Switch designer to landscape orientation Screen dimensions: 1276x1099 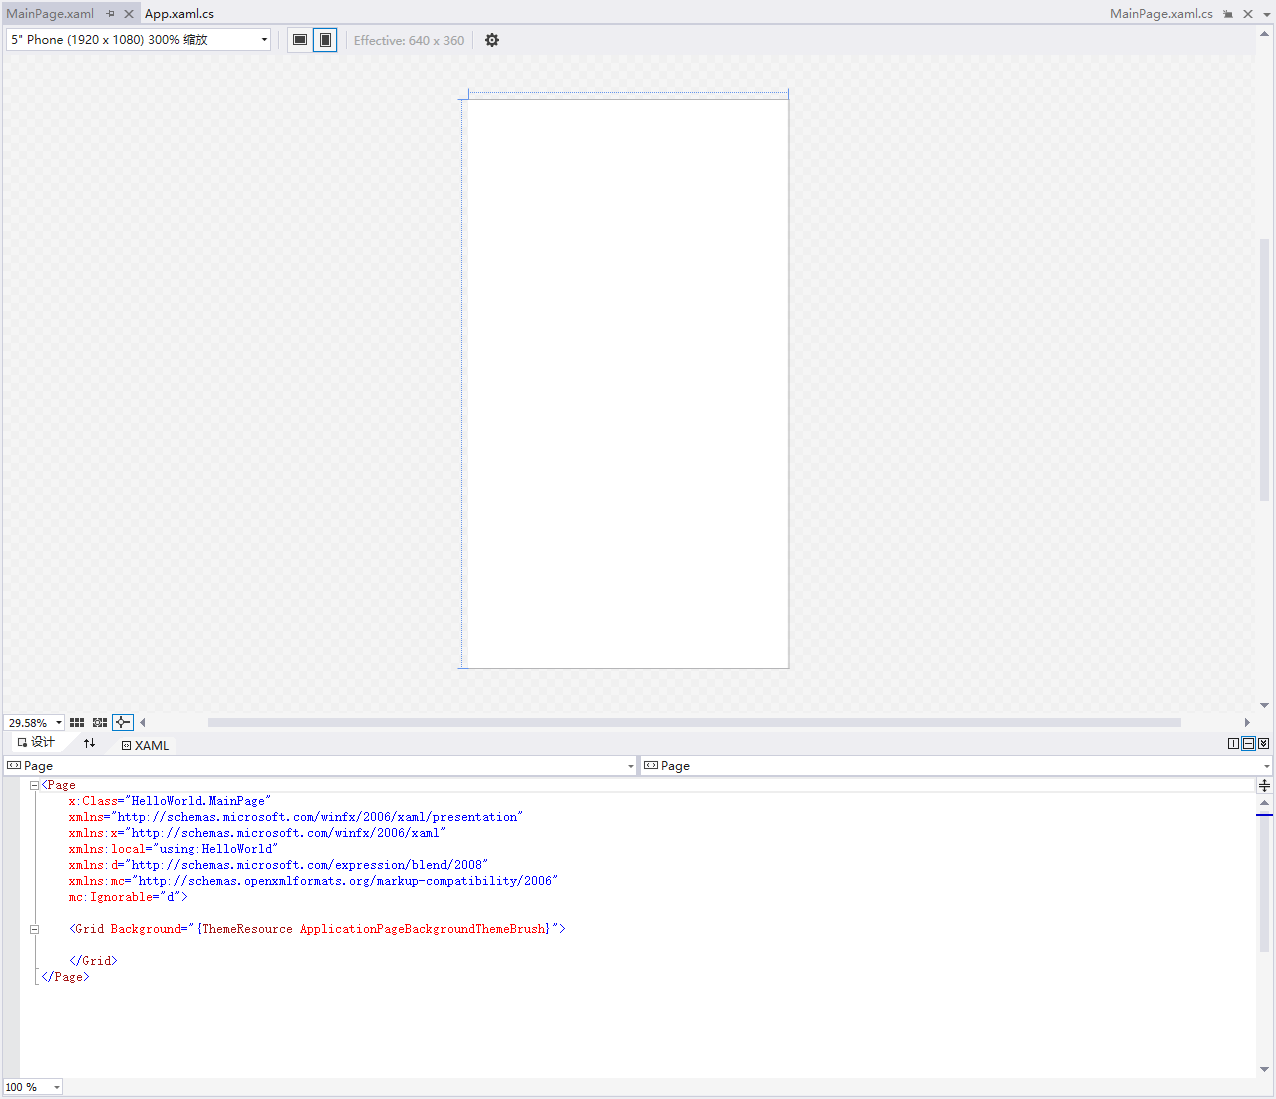[x=300, y=40]
